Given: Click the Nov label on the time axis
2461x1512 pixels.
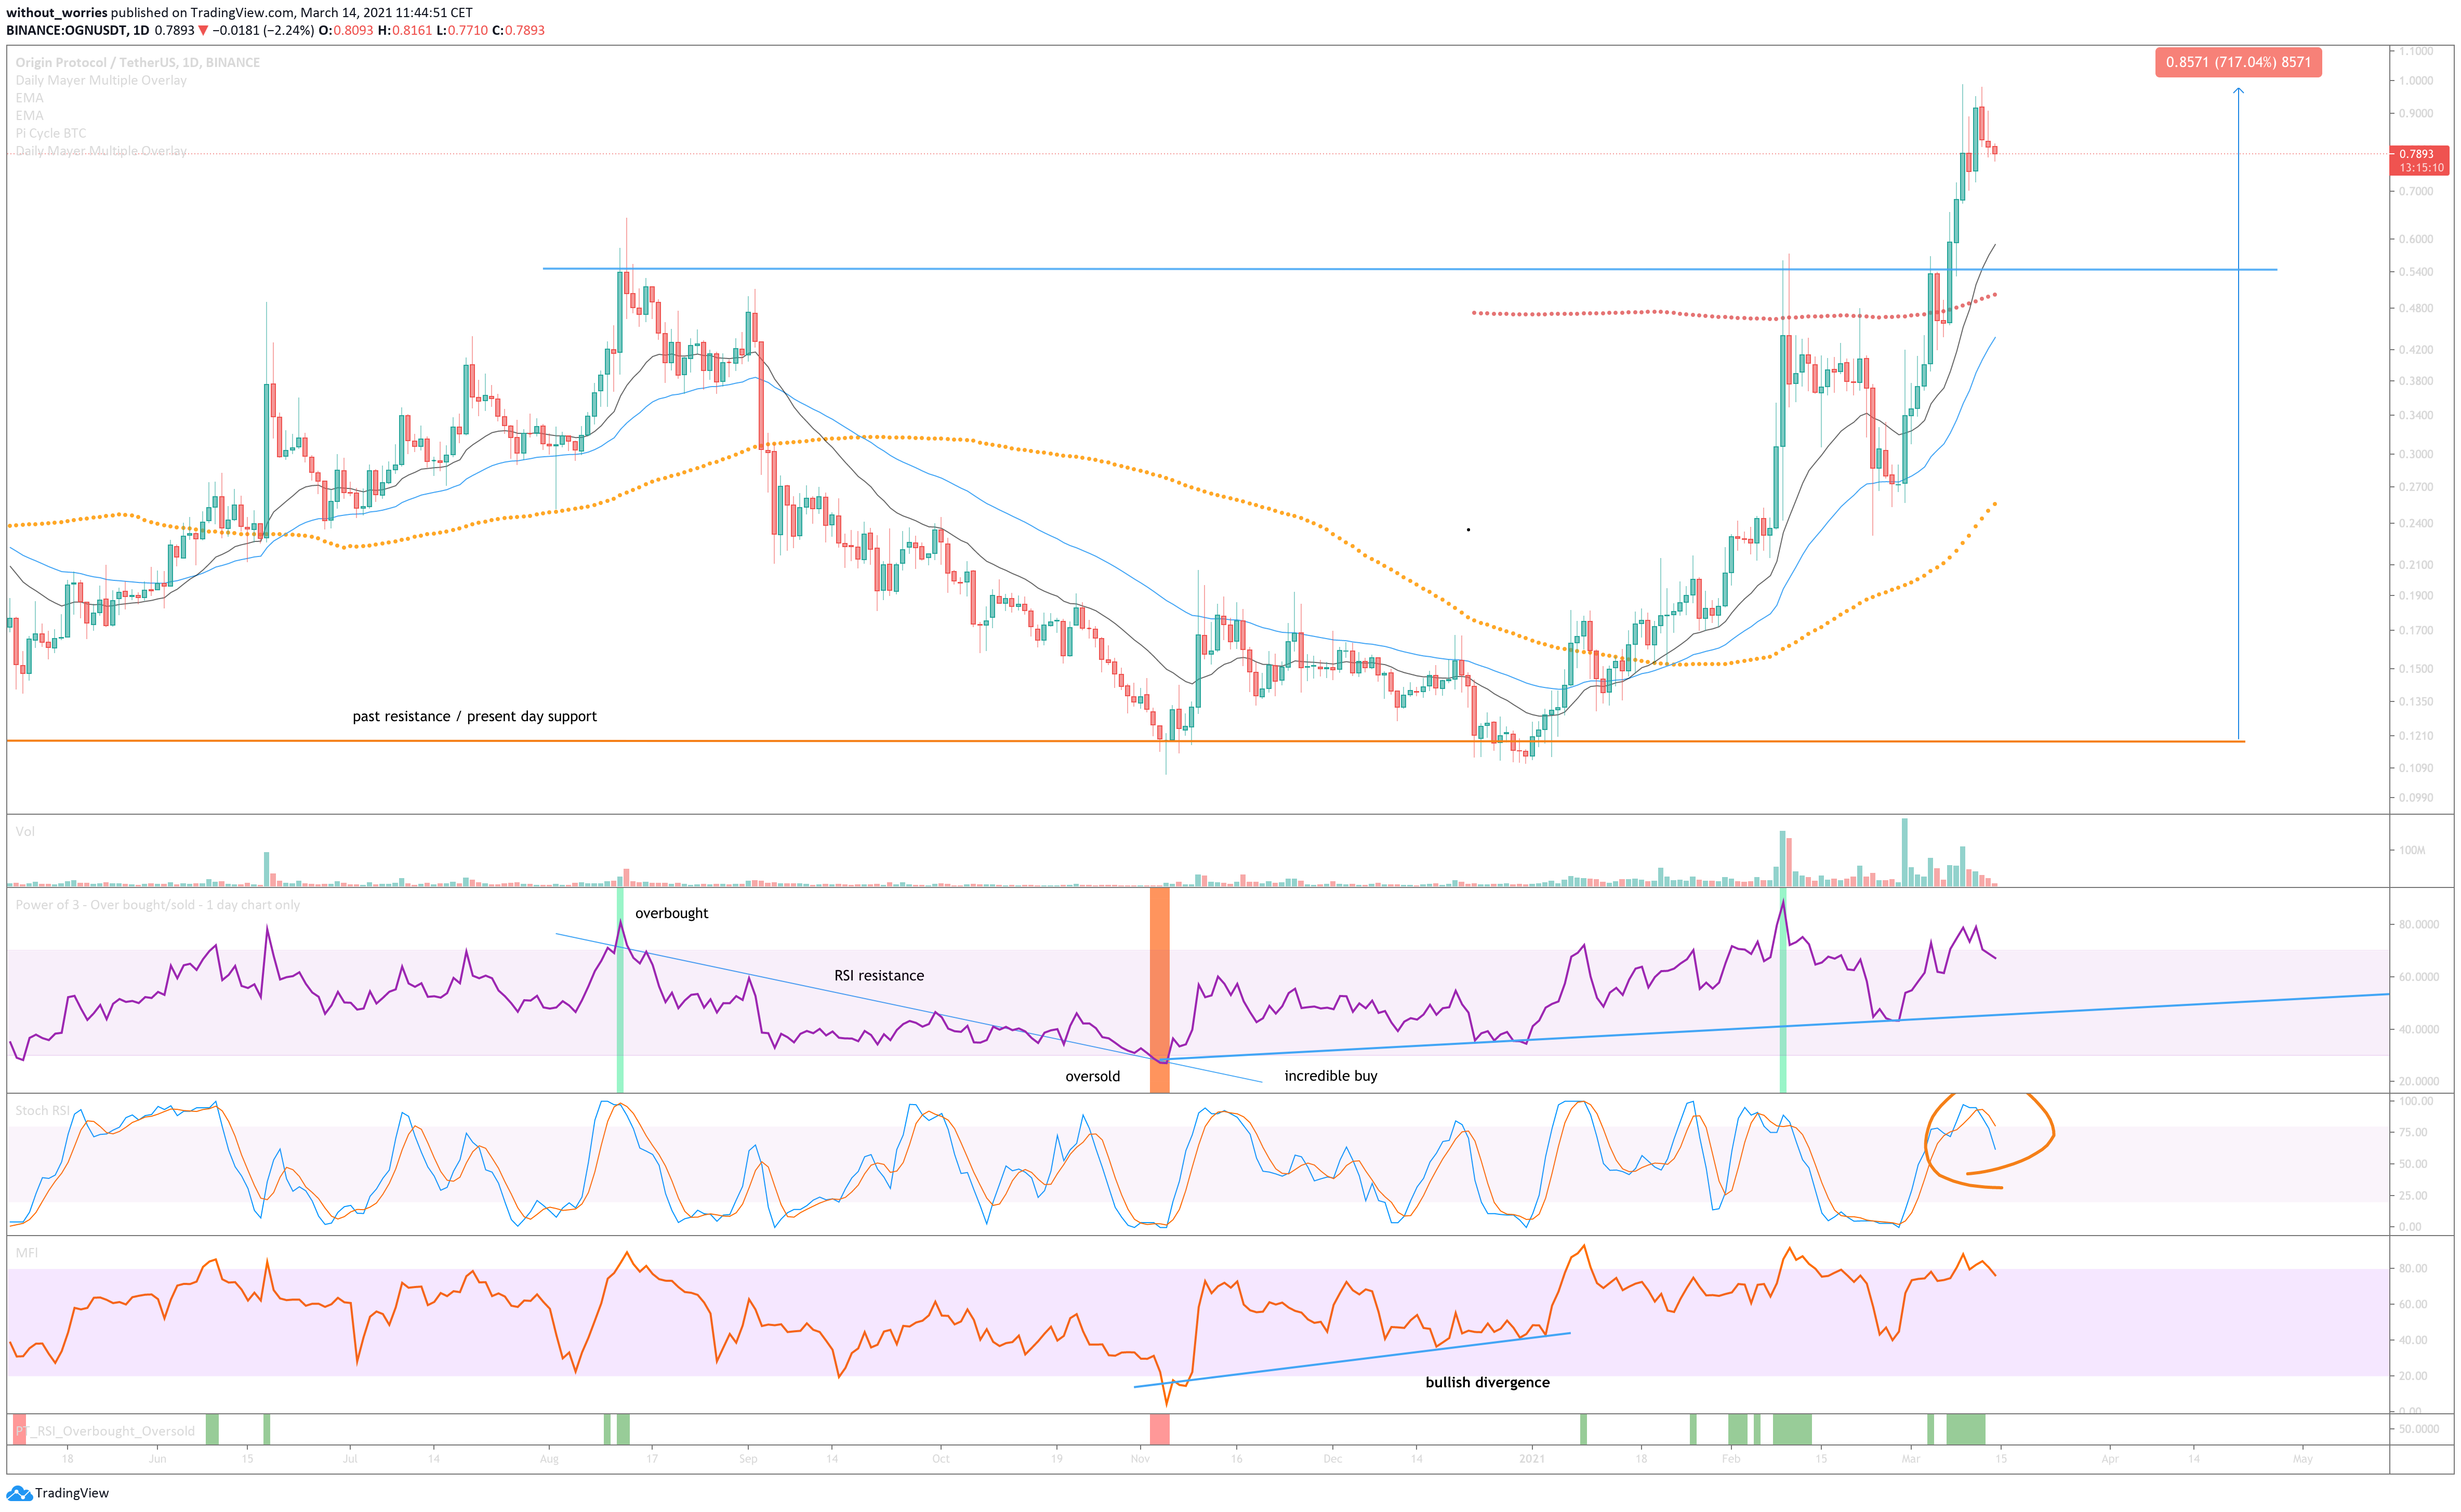Looking at the screenshot, I should tap(1140, 1459).
